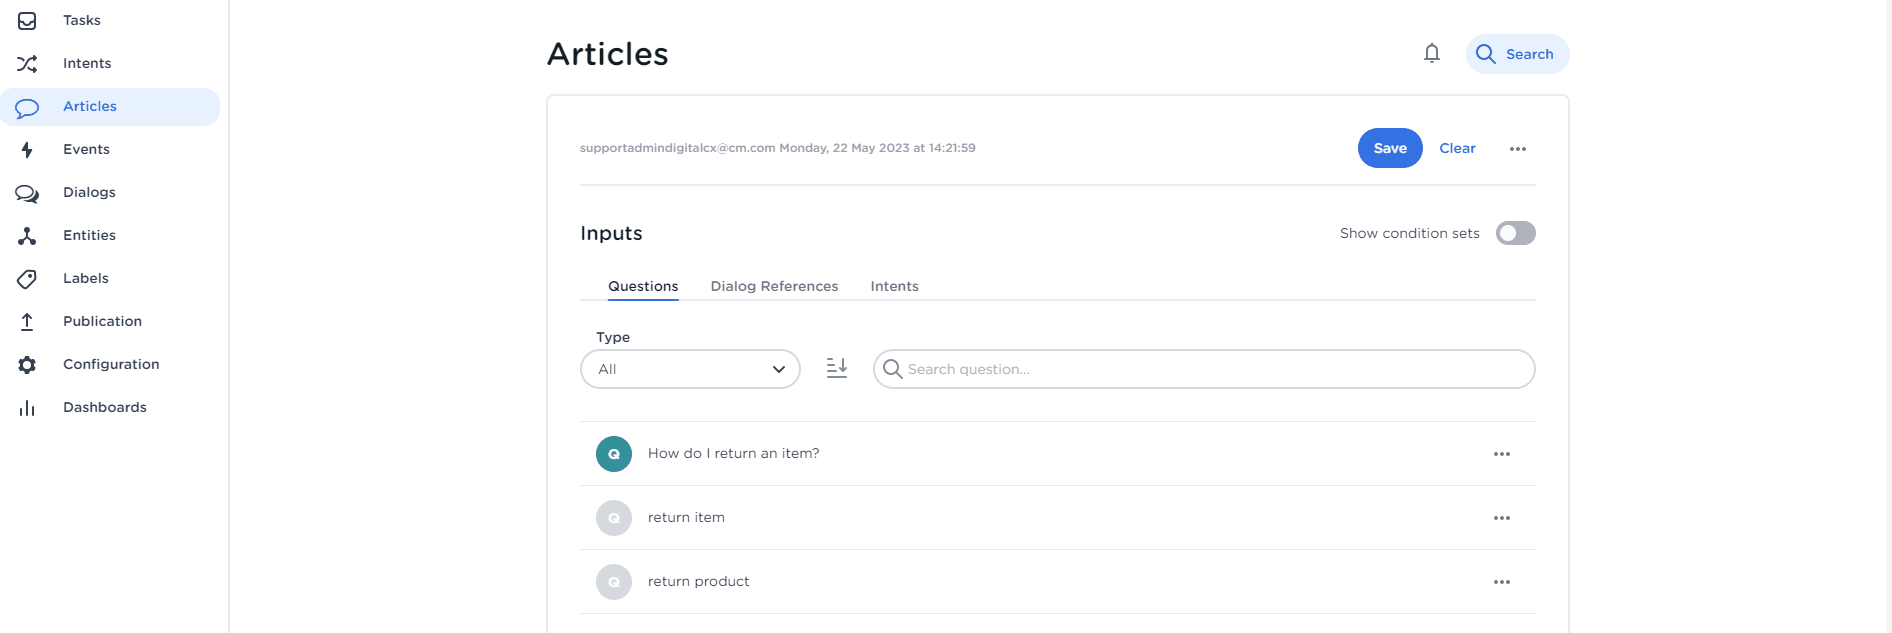This screenshot has width=1892, height=633.
Task: Open the Tasks inbox icon in sidebar
Action: pos(27,21)
